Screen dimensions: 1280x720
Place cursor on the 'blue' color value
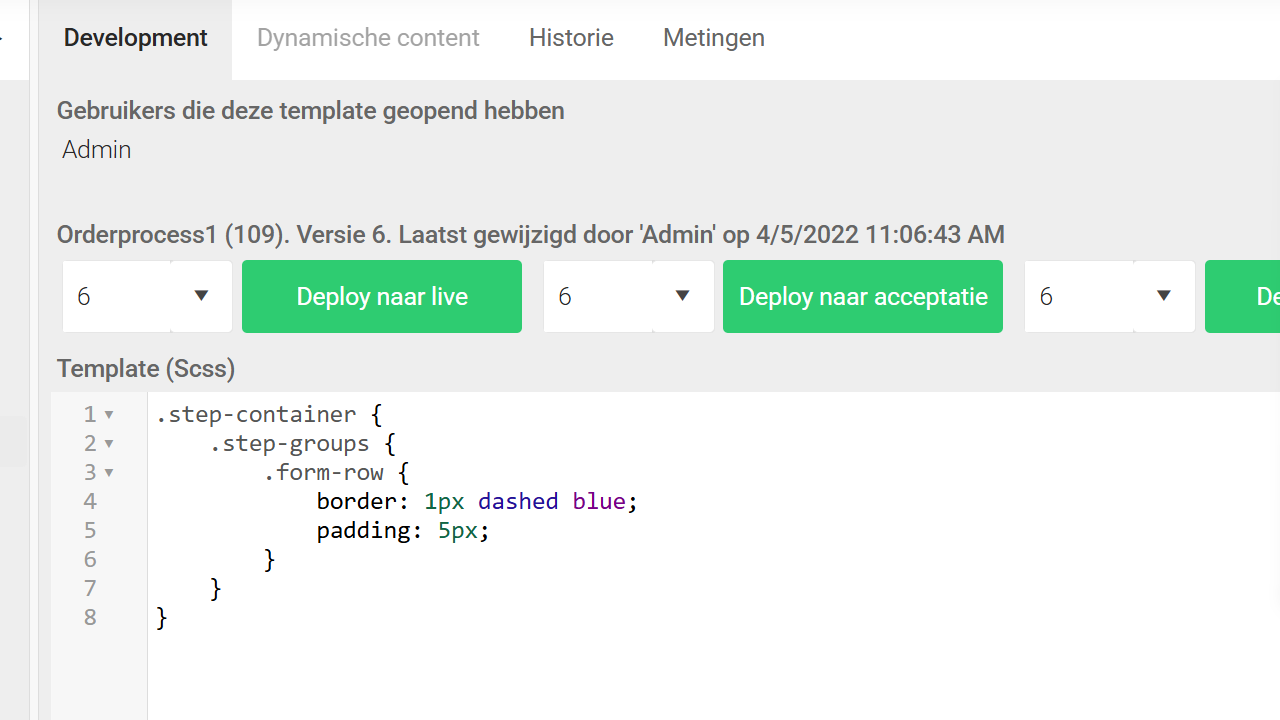[x=598, y=501]
